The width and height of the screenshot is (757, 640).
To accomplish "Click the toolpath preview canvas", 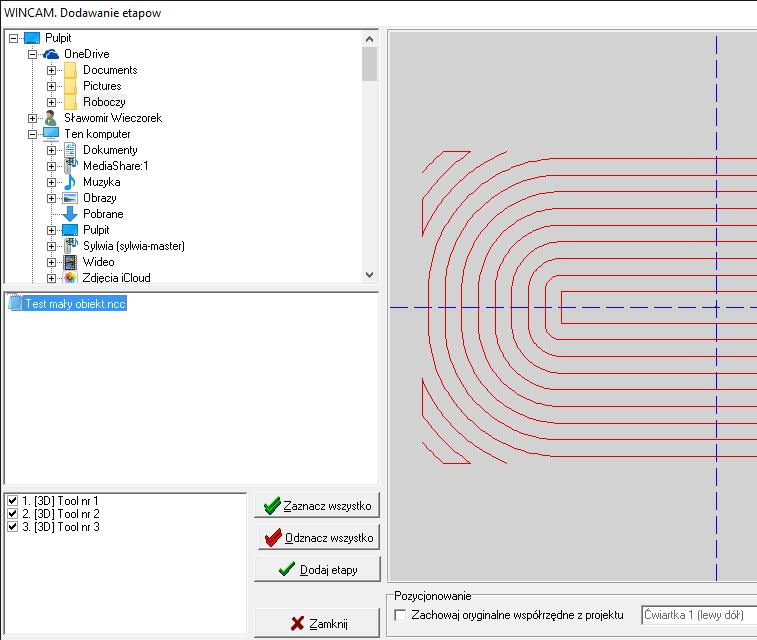I will tap(573, 306).
